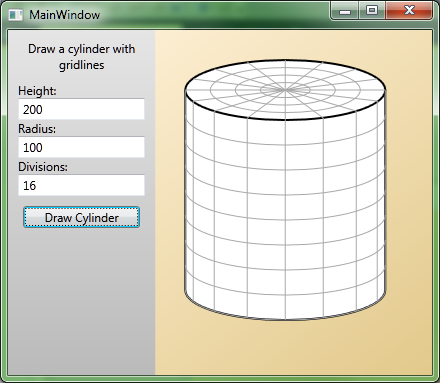This screenshot has height=383, width=440.
Task: Click the "Draw a cylinder with gridlines" heading
Action: coord(82,57)
